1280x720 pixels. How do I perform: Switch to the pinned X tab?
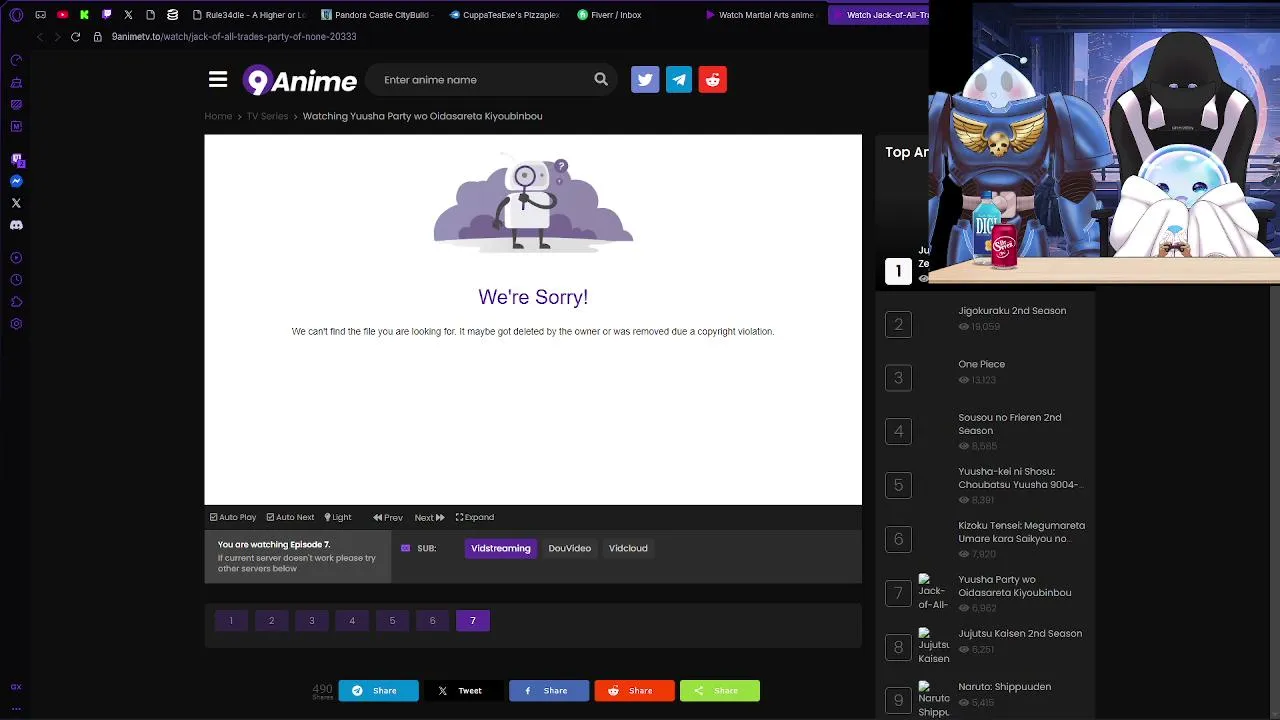pyautogui.click(x=128, y=15)
